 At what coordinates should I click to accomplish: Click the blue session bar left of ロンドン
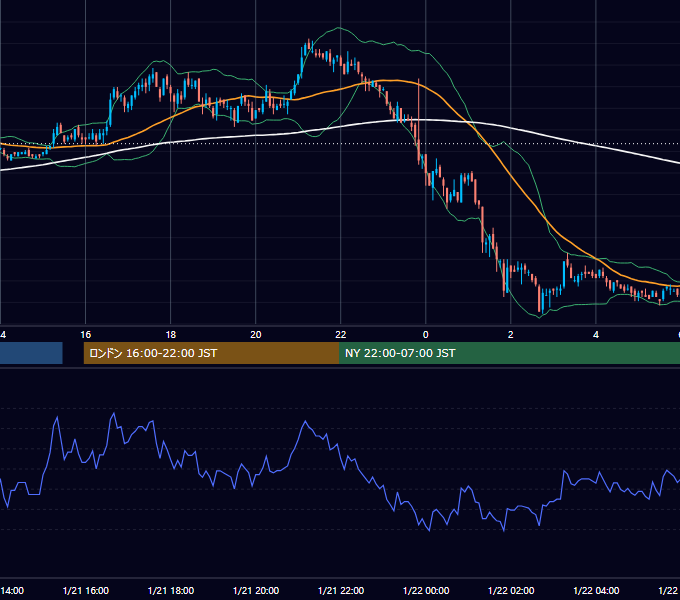click(31, 353)
